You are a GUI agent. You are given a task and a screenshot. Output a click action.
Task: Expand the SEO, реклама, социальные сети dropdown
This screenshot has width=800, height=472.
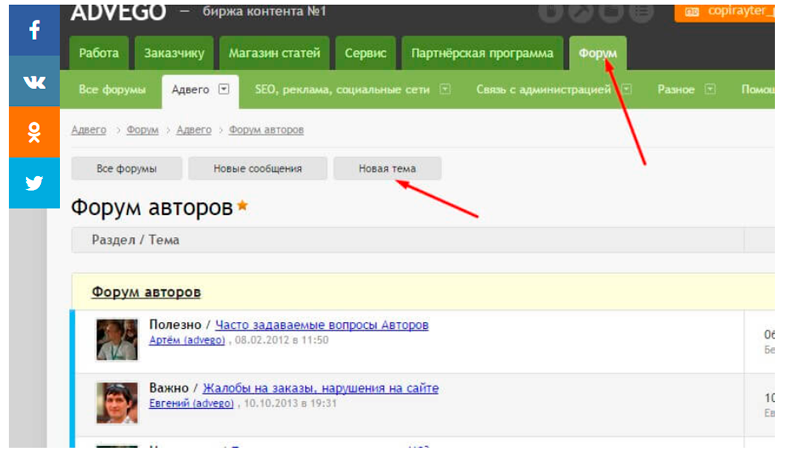pos(445,89)
